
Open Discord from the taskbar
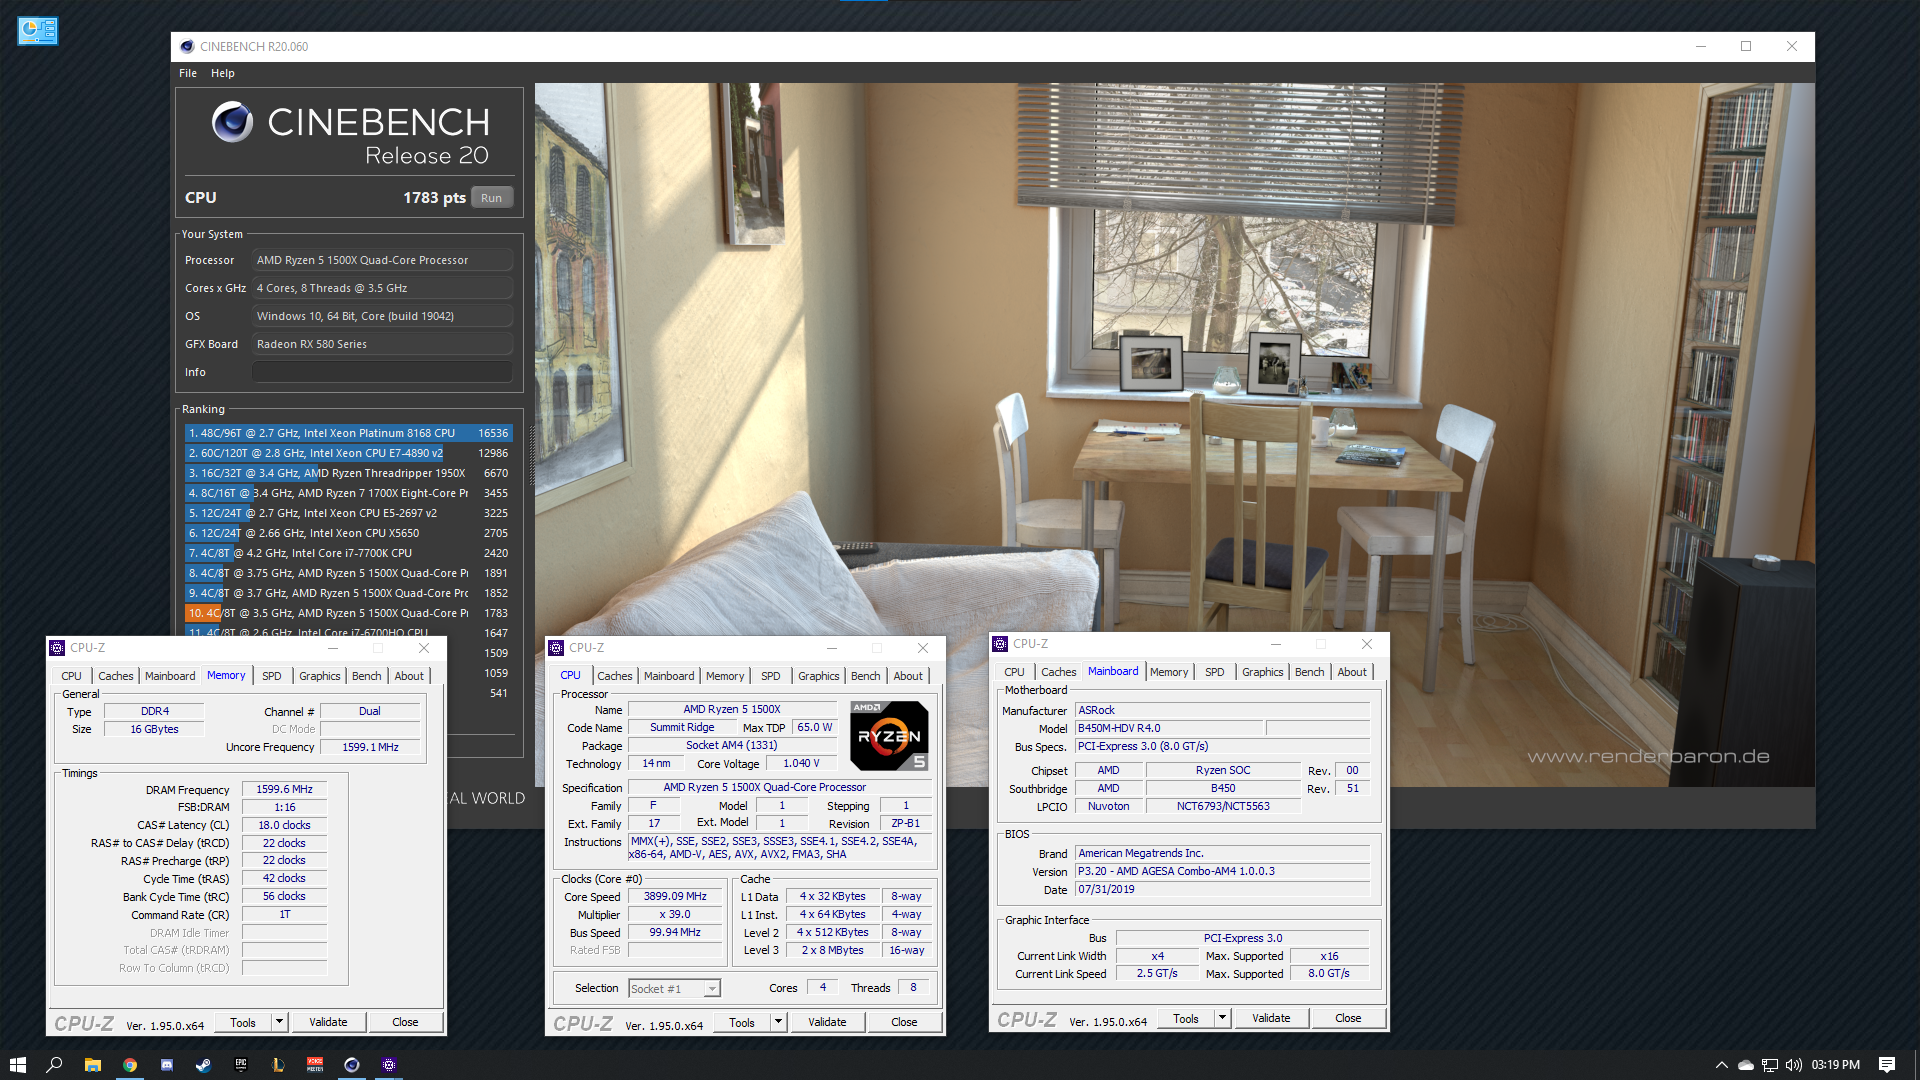tap(167, 1065)
